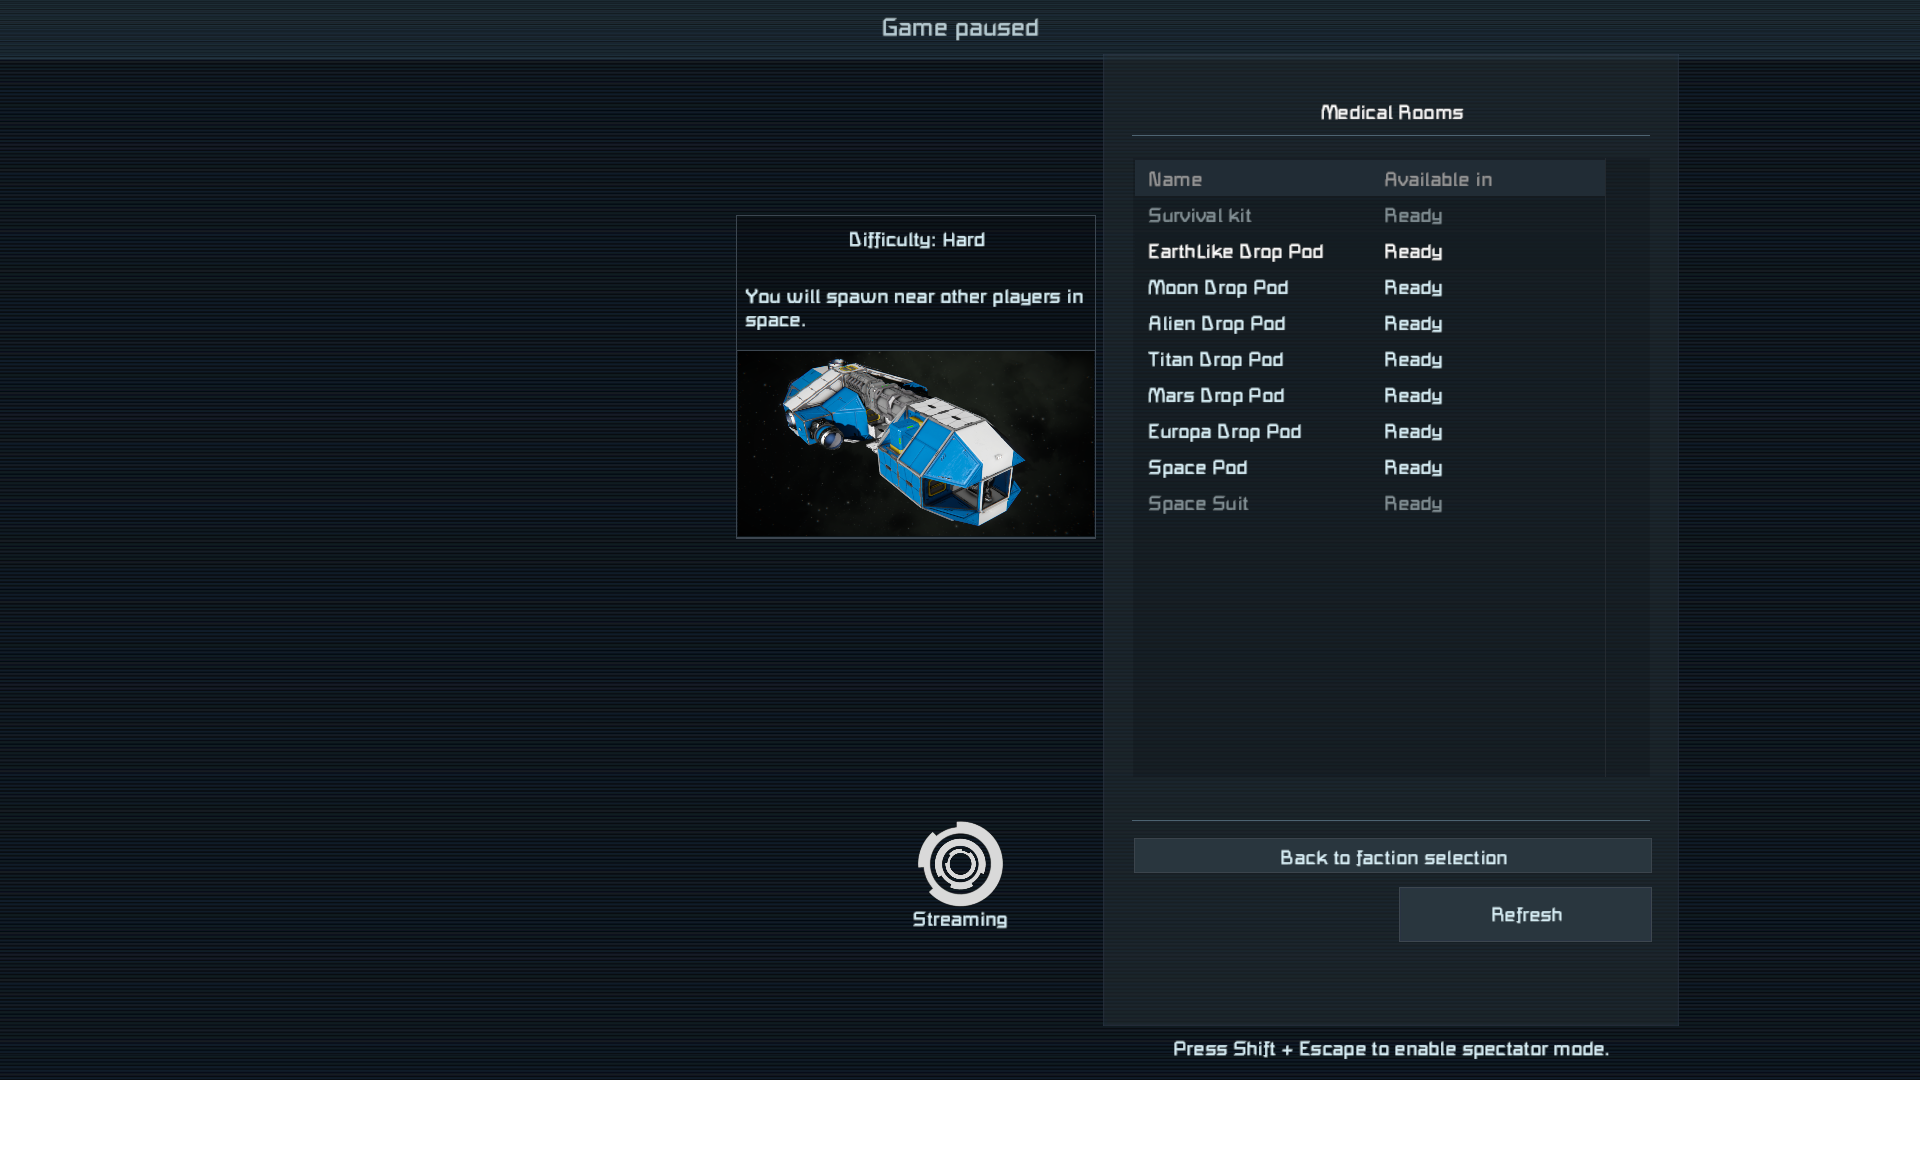The image size is (1920, 1169).
Task: Click the Streaming spinner icon
Action: click(x=960, y=863)
